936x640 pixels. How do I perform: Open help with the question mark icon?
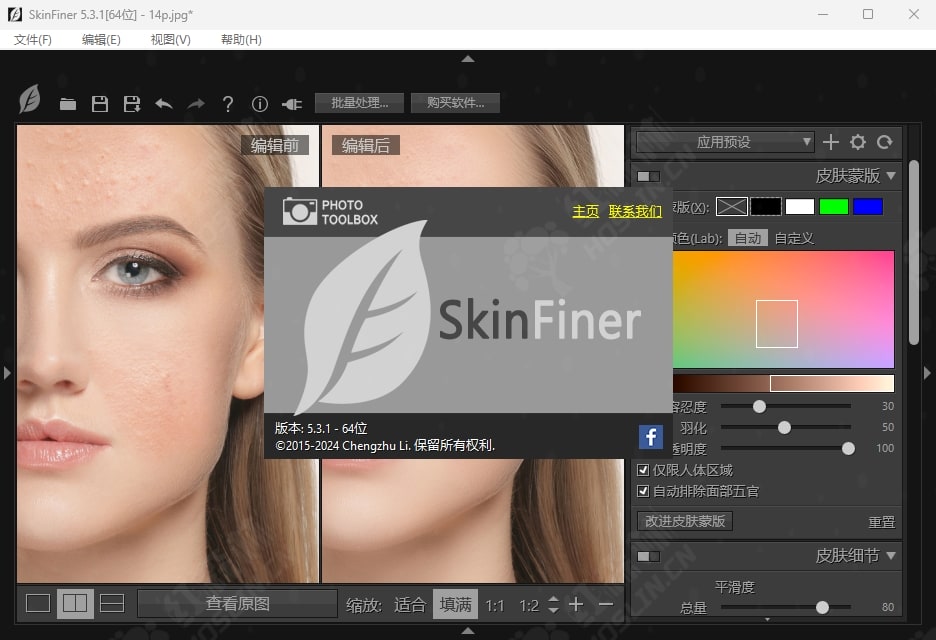click(x=227, y=104)
